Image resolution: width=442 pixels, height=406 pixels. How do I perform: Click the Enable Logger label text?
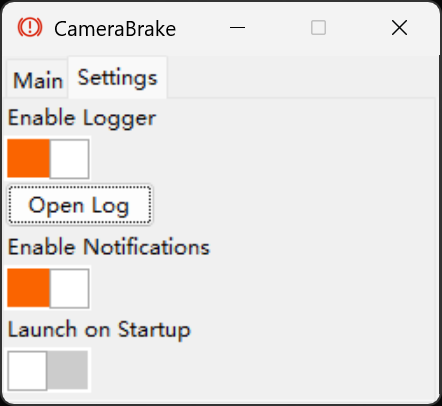click(82, 118)
